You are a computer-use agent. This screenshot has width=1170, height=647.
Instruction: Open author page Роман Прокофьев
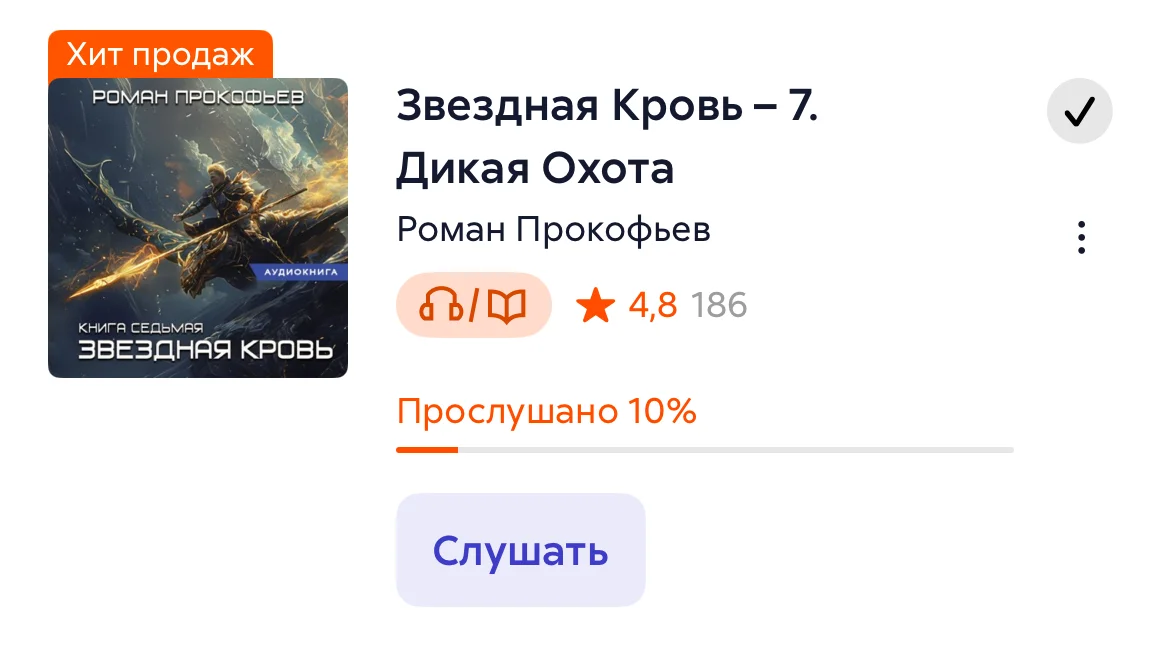pyautogui.click(x=553, y=229)
